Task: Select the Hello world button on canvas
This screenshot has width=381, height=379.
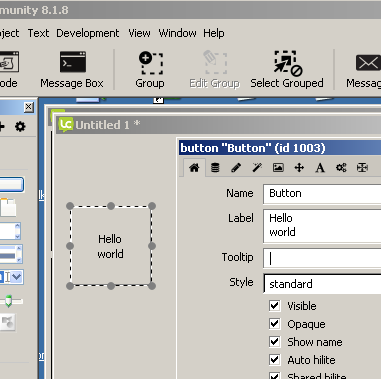Action: tap(111, 246)
